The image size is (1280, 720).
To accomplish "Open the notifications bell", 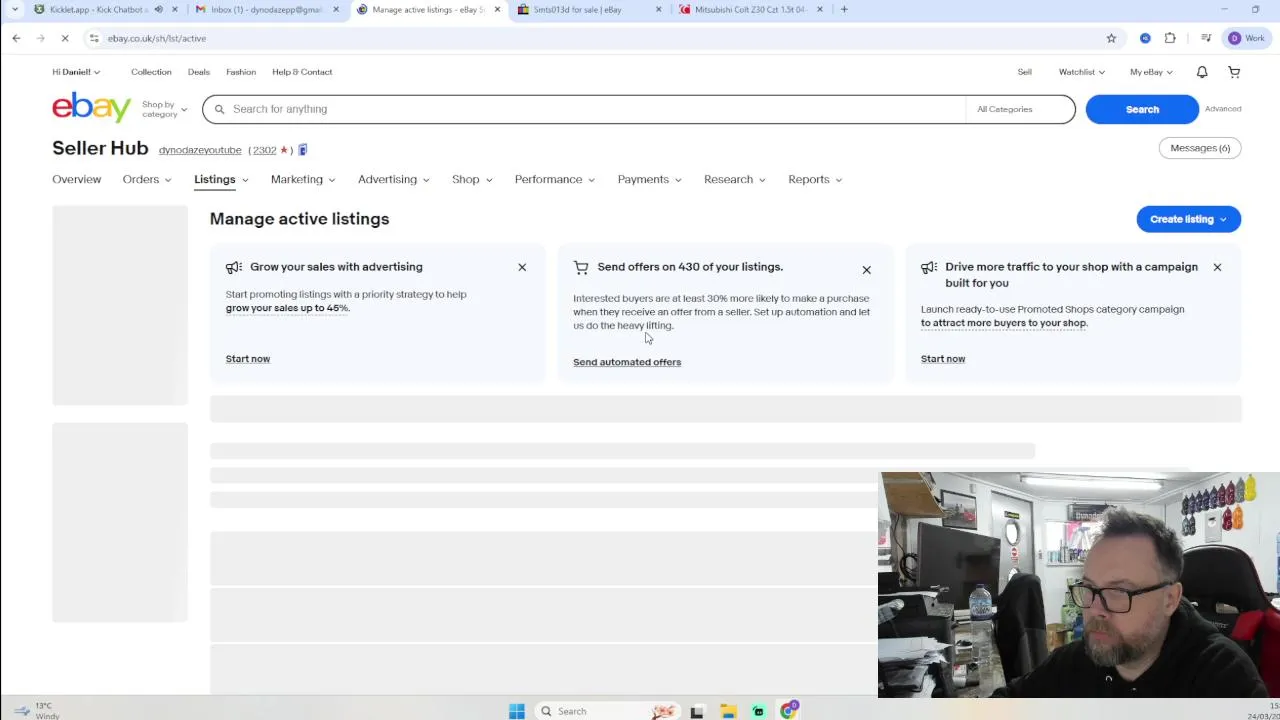I will coord(1202,72).
